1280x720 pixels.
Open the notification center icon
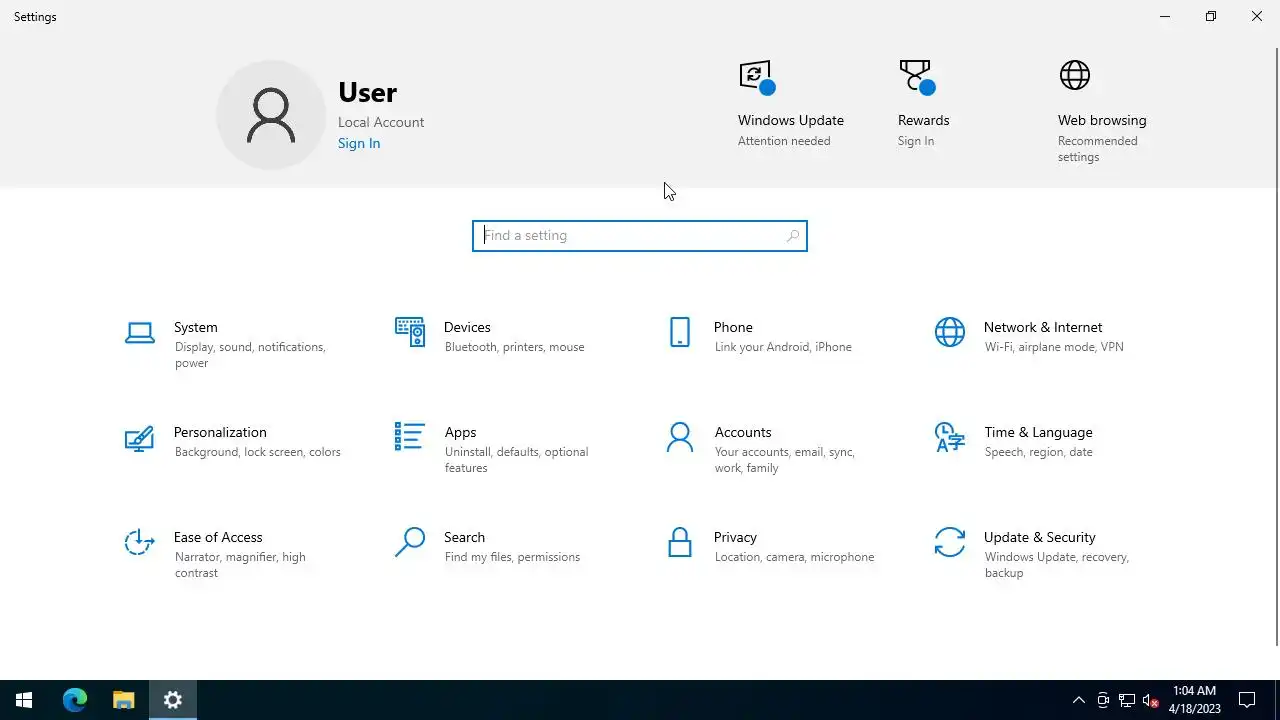pos(1247,700)
